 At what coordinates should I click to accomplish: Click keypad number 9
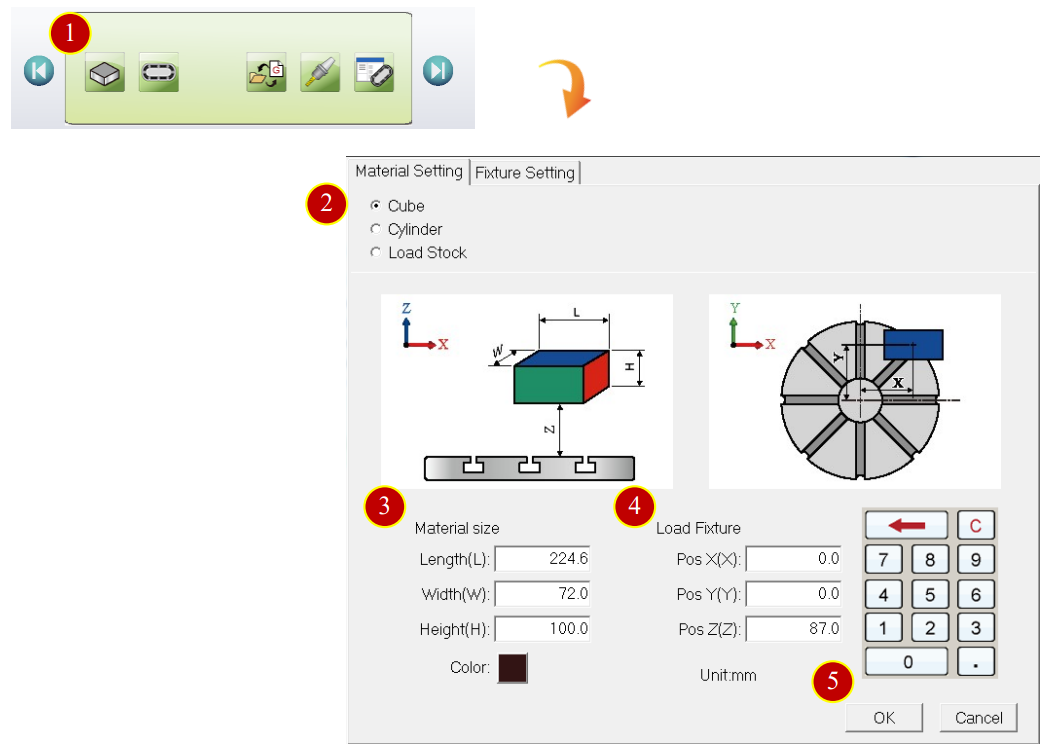(975, 559)
